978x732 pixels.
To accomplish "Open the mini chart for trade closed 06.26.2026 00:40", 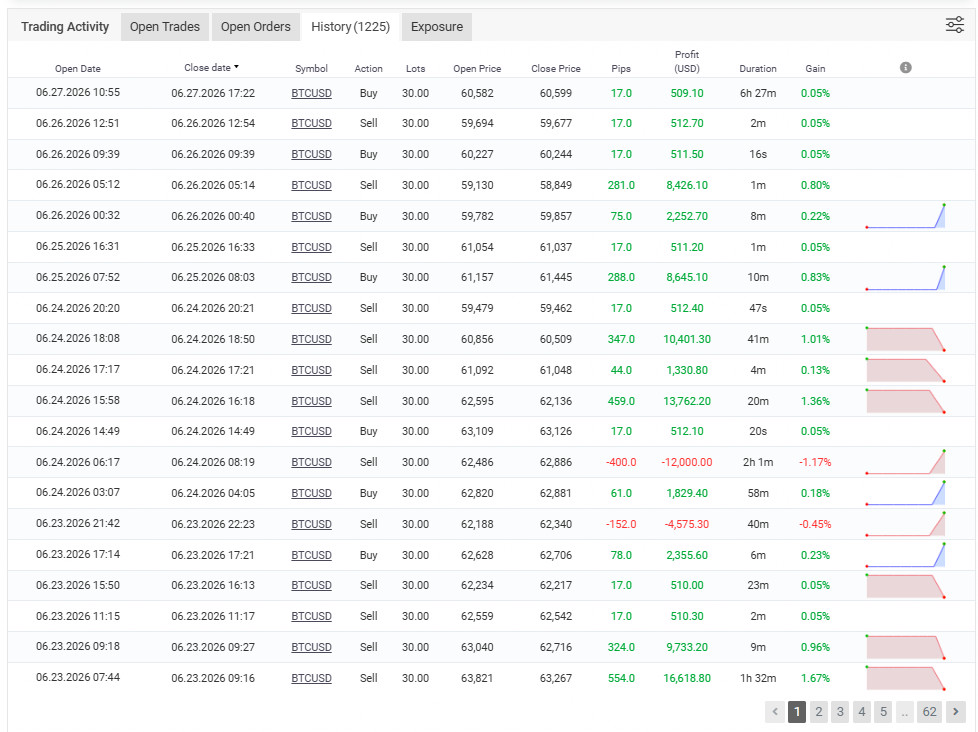I will [906, 216].
